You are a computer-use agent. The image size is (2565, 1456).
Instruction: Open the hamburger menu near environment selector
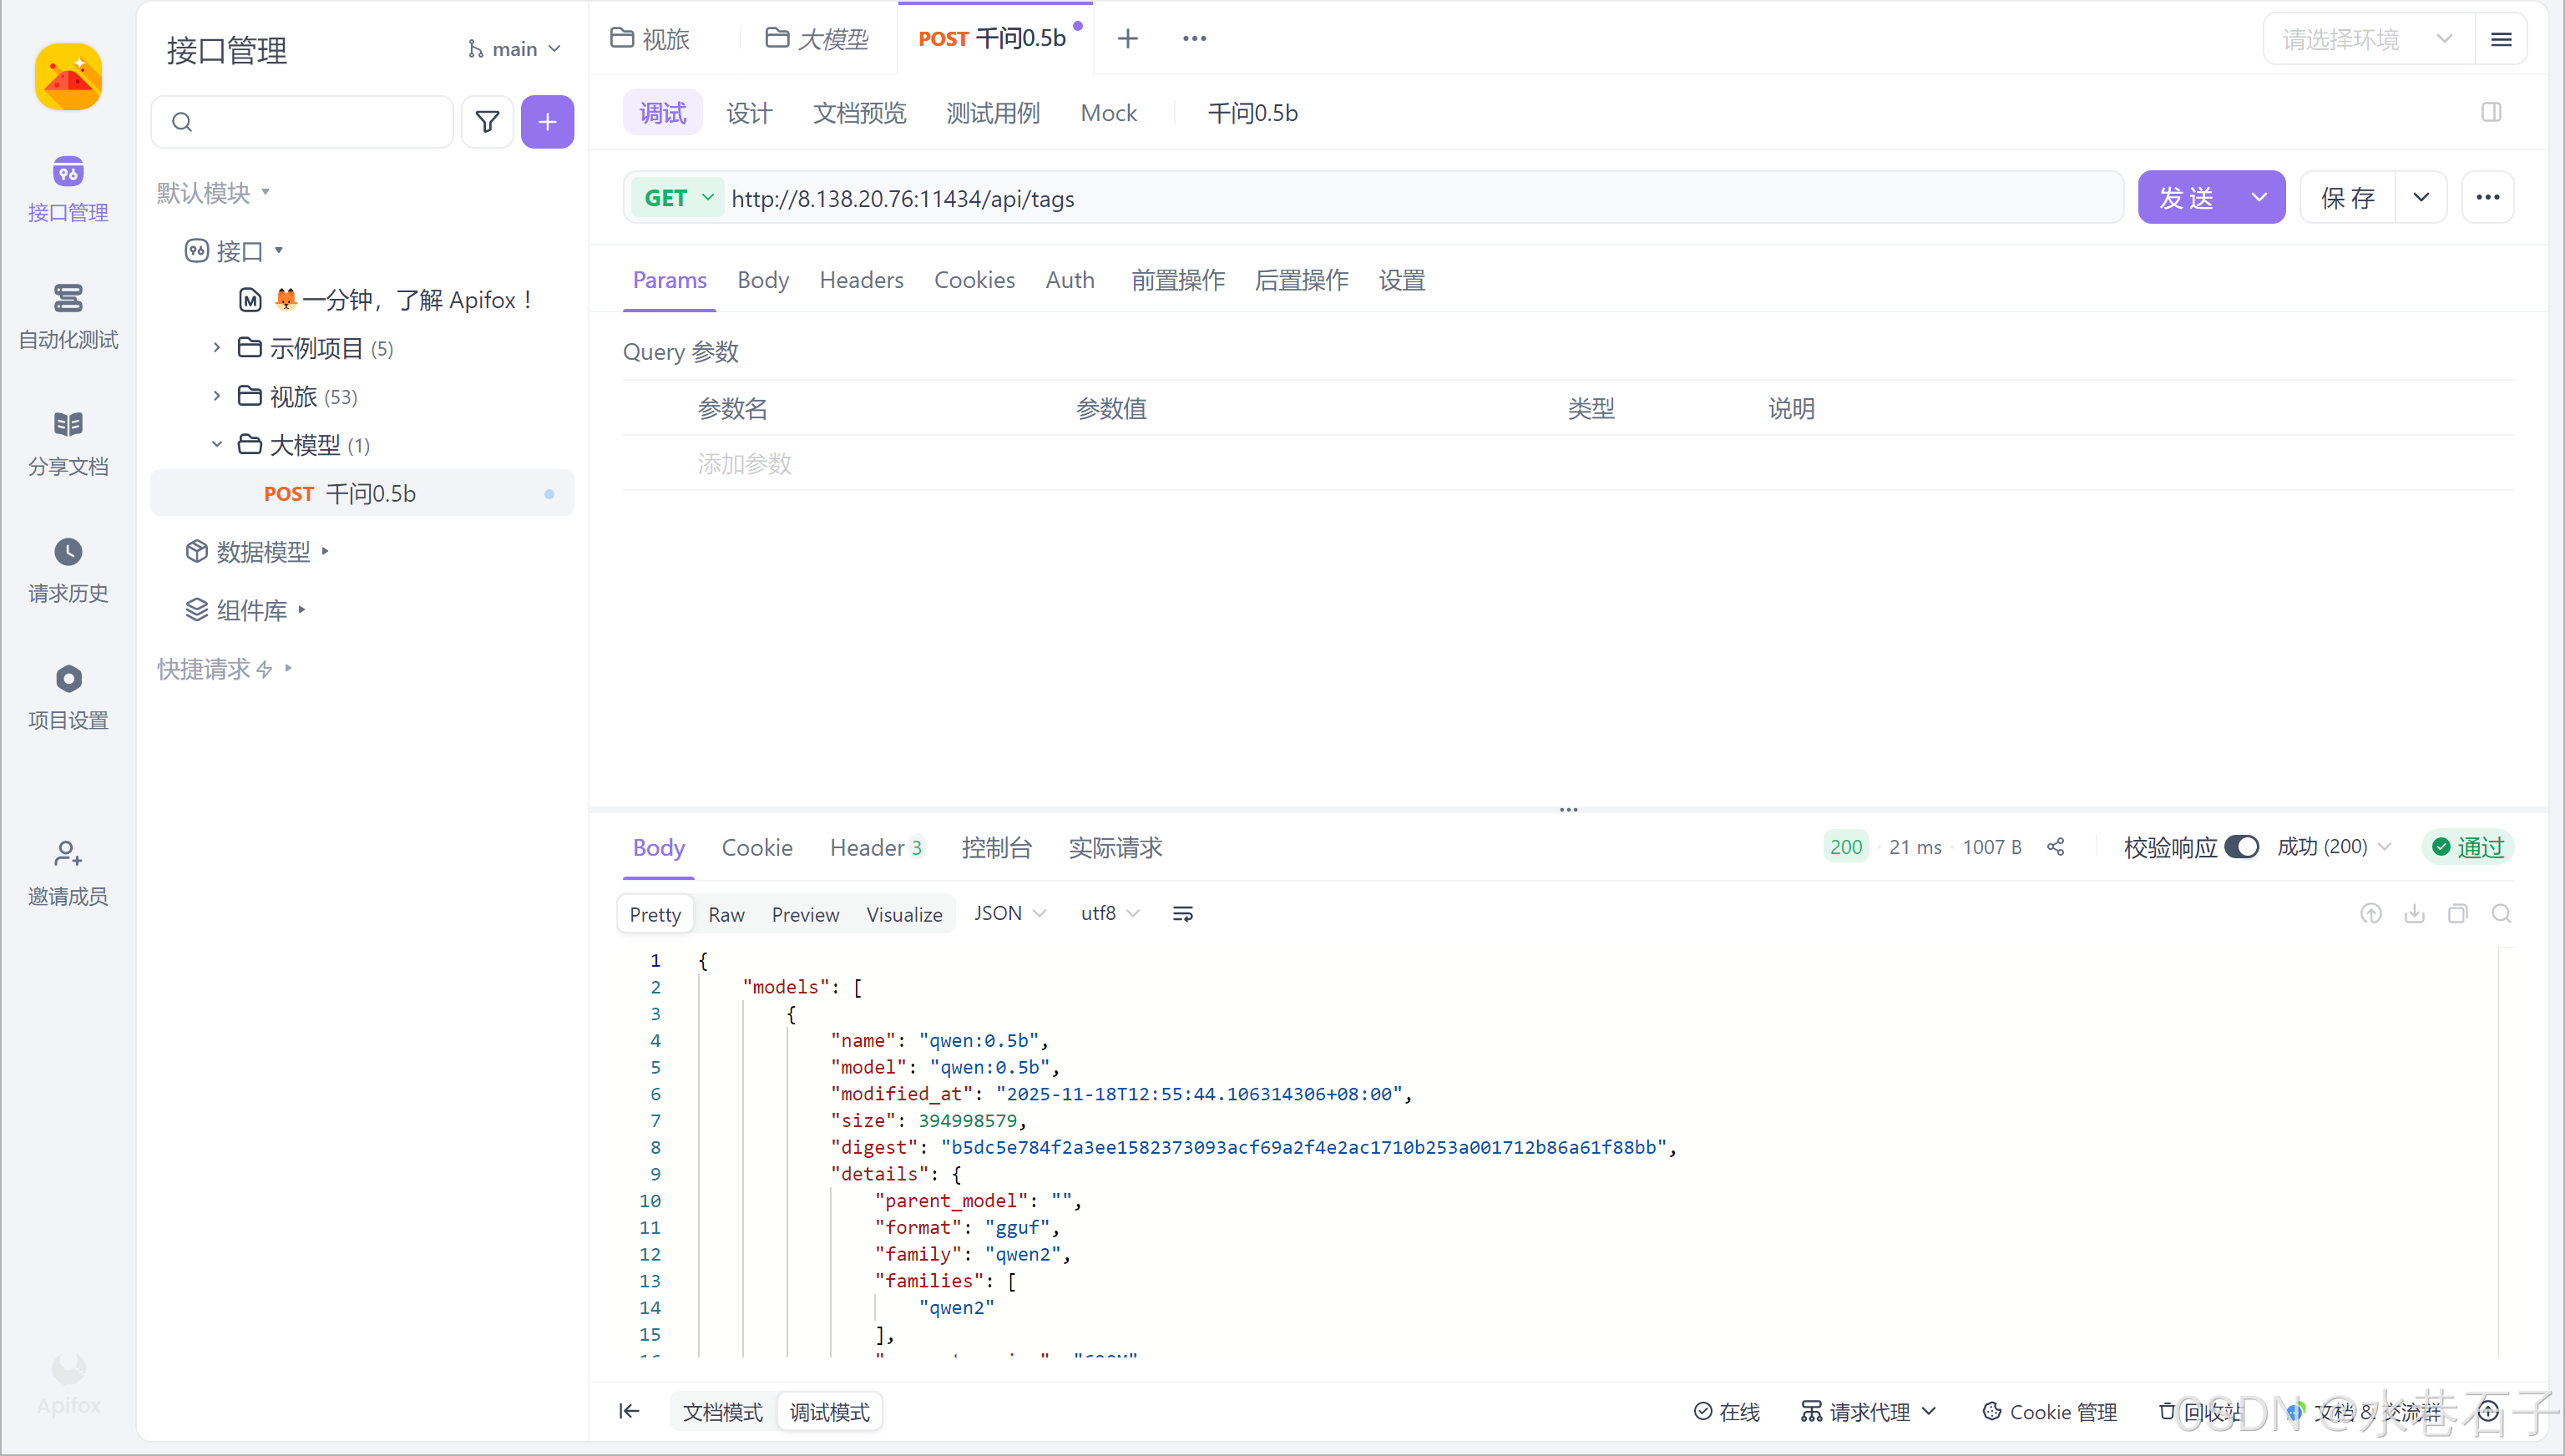pyautogui.click(x=2501, y=39)
